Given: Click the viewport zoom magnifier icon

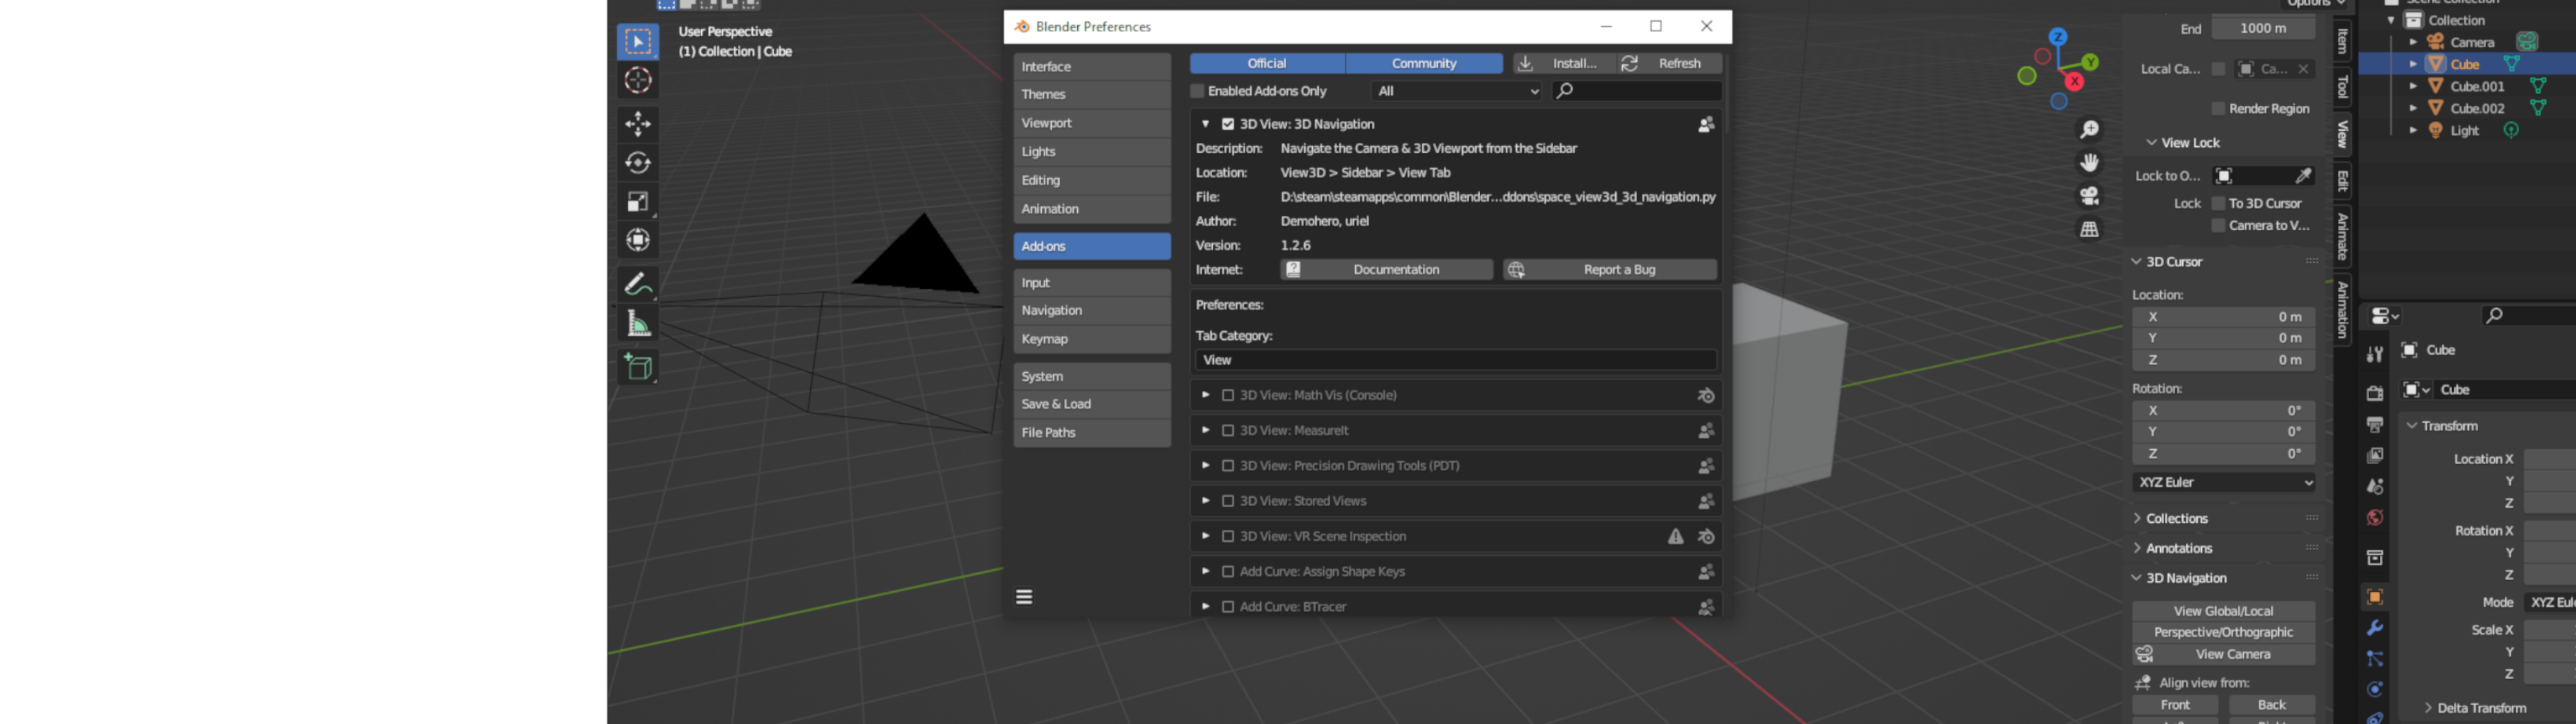Looking at the screenshot, I should 2089,130.
